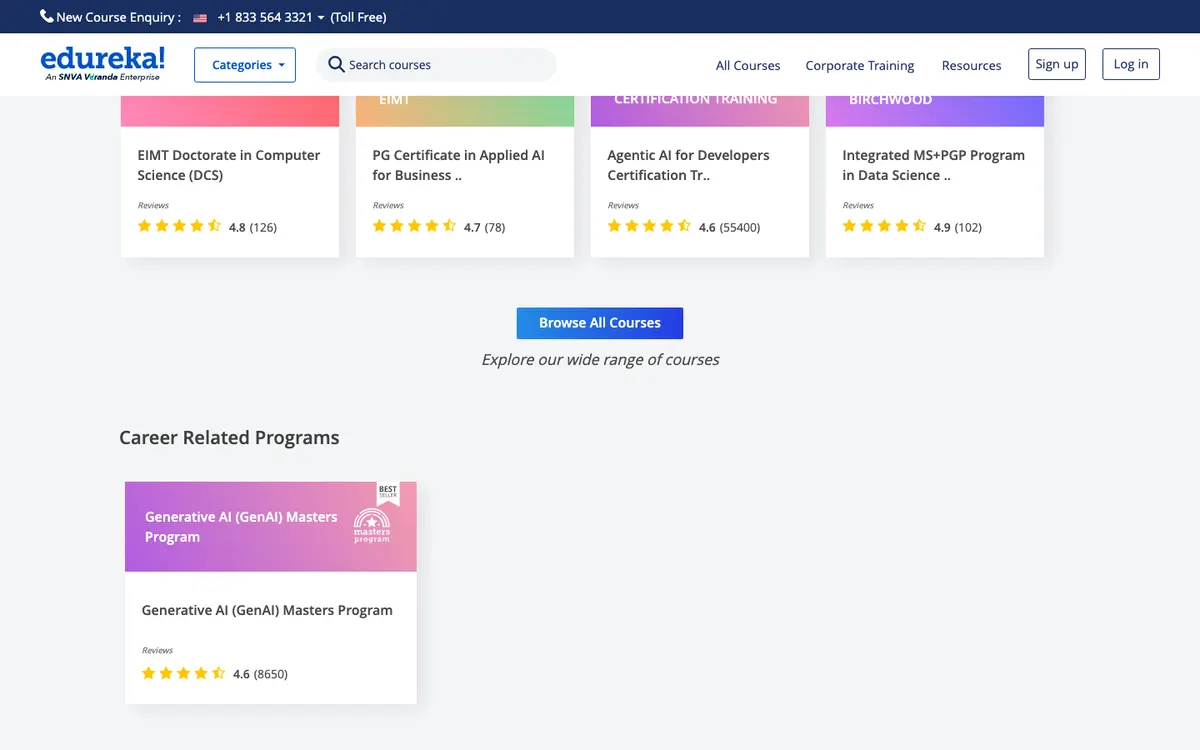1200x750 pixels.
Task: Click the 4.7 (78) star rating
Action: (439, 227)
